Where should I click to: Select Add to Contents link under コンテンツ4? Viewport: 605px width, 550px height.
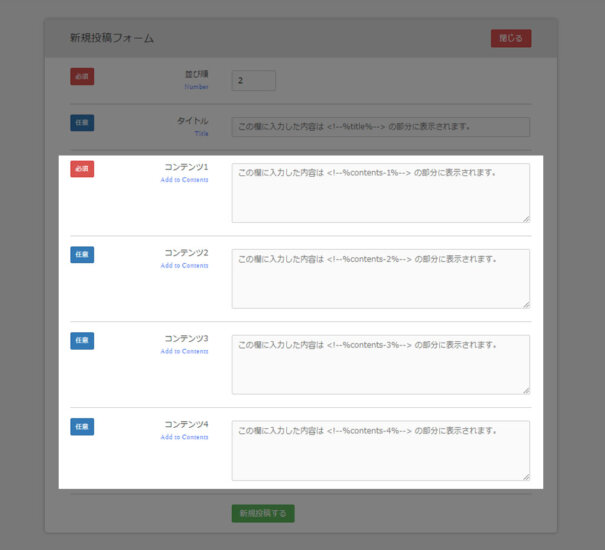click(184, 437)
